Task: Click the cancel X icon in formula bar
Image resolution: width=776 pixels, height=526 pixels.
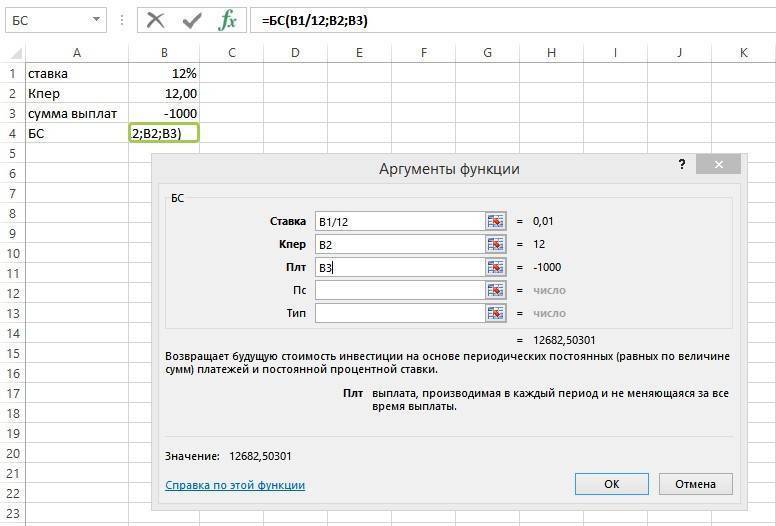Action: (x=155, y=19)
